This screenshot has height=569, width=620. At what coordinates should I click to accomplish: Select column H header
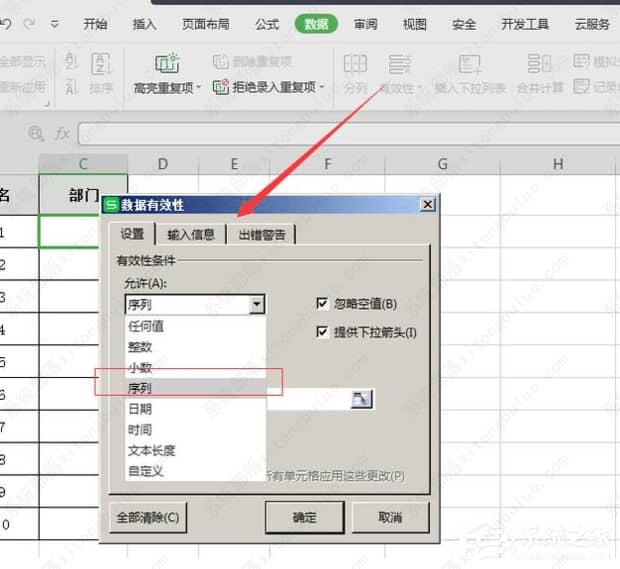click(x=558, y=164)
